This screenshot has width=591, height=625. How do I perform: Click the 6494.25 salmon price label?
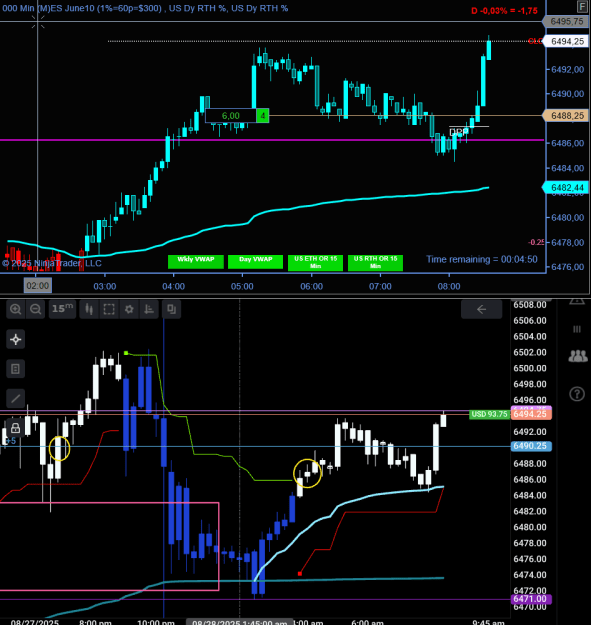pyautogui.click(x=531, y=415)
